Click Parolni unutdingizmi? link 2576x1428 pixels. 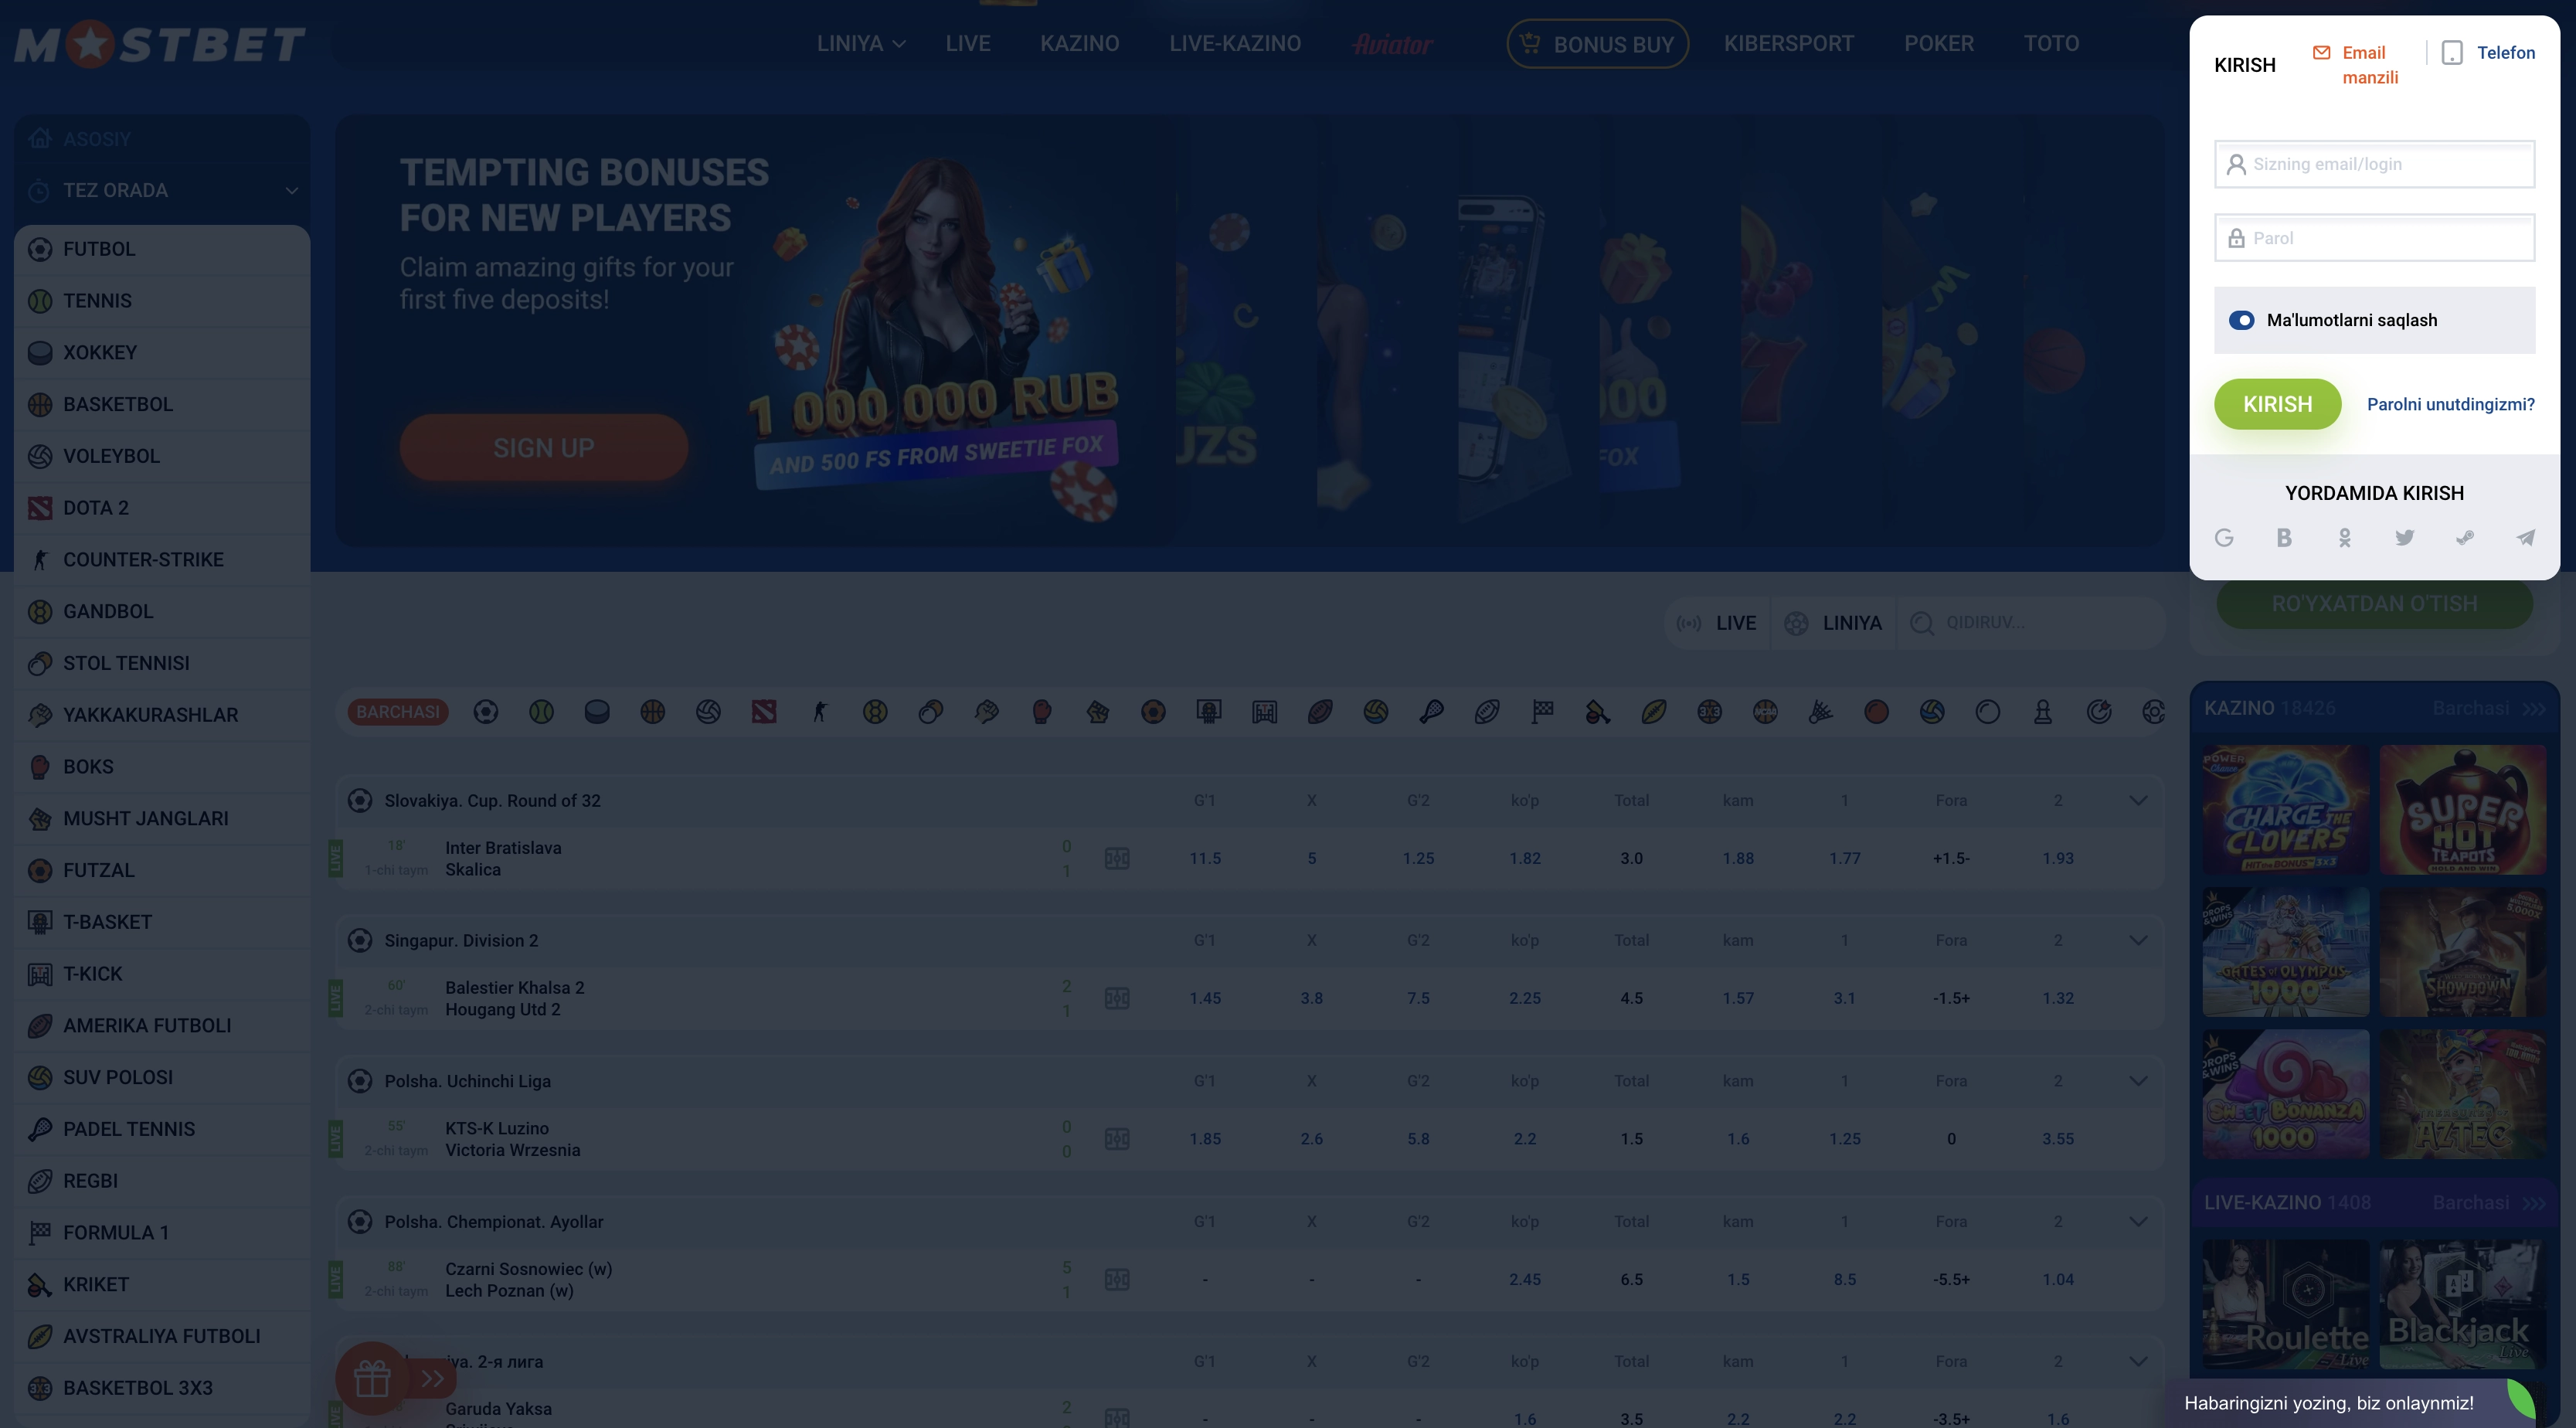pyautogui.click(x=2450, y=404)
